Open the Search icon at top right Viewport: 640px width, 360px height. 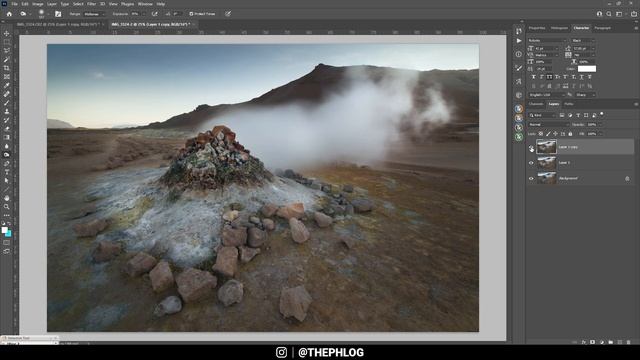[x=609, y=14]
